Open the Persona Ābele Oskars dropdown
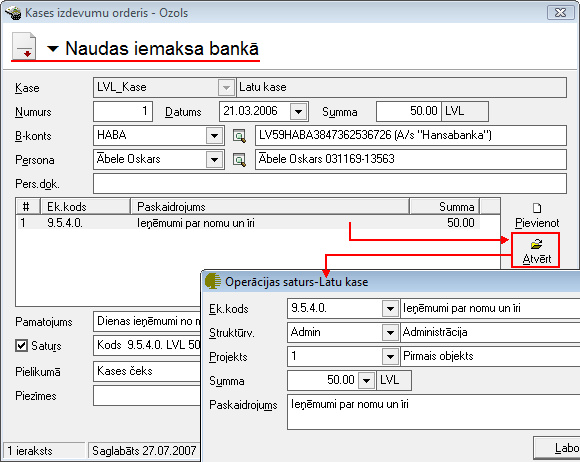The width and height of the screenshot is (580, 462). coord(215,160)
